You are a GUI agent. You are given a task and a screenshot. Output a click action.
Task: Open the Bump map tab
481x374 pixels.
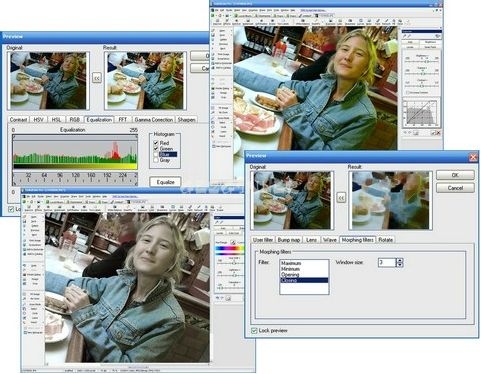pos(289,240)
